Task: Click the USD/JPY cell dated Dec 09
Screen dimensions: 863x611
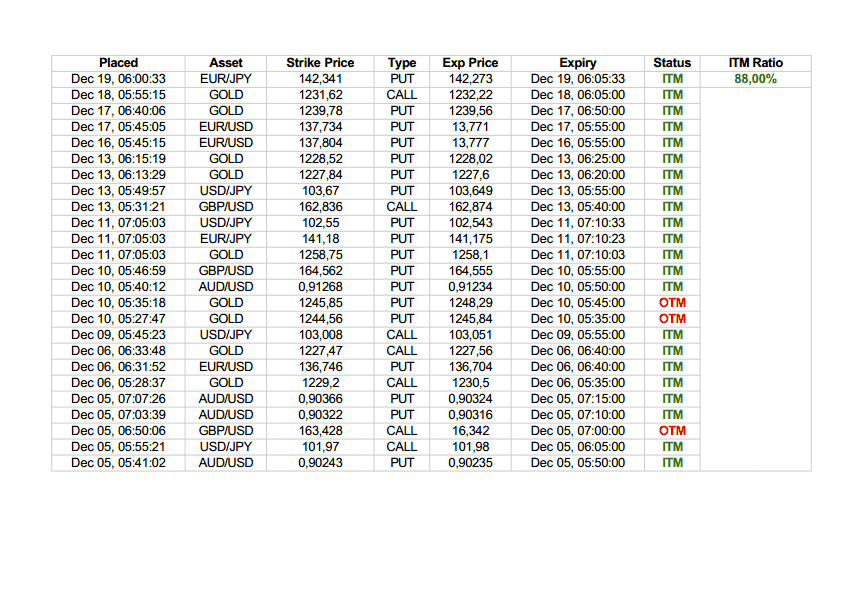Action: [x=224, y=334]
